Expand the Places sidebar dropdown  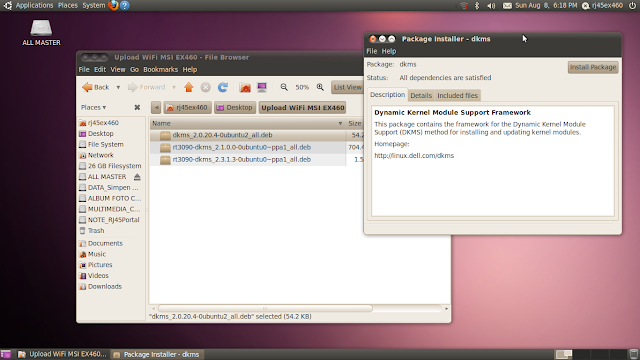click(x=93, y=107)
